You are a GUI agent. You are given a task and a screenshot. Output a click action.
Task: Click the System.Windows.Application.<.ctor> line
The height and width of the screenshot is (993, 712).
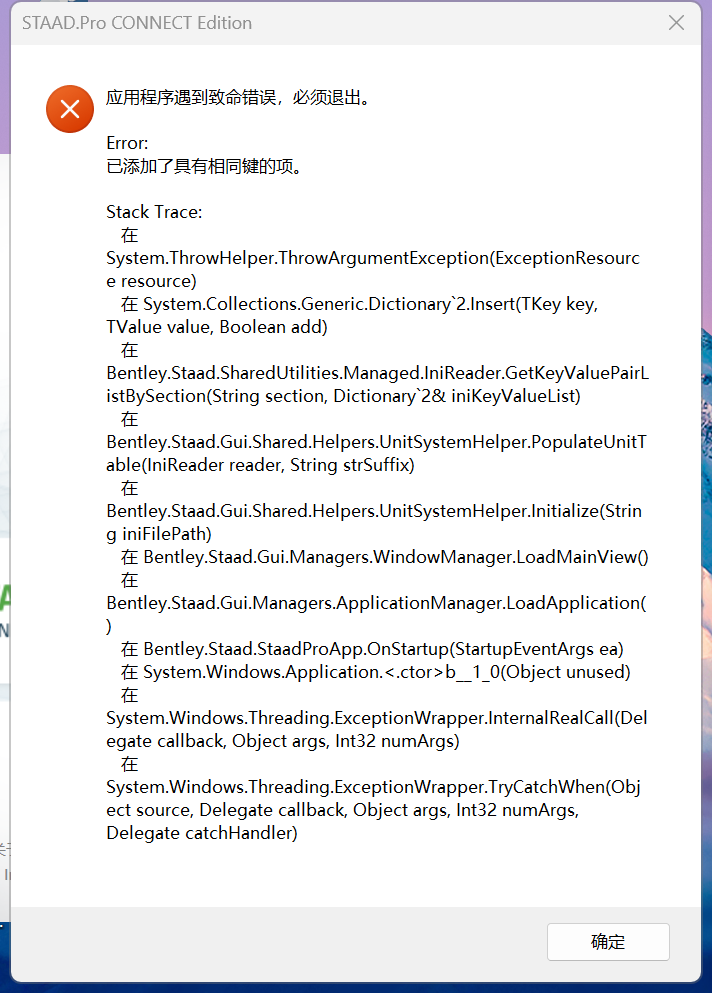[x=376, y=672]
